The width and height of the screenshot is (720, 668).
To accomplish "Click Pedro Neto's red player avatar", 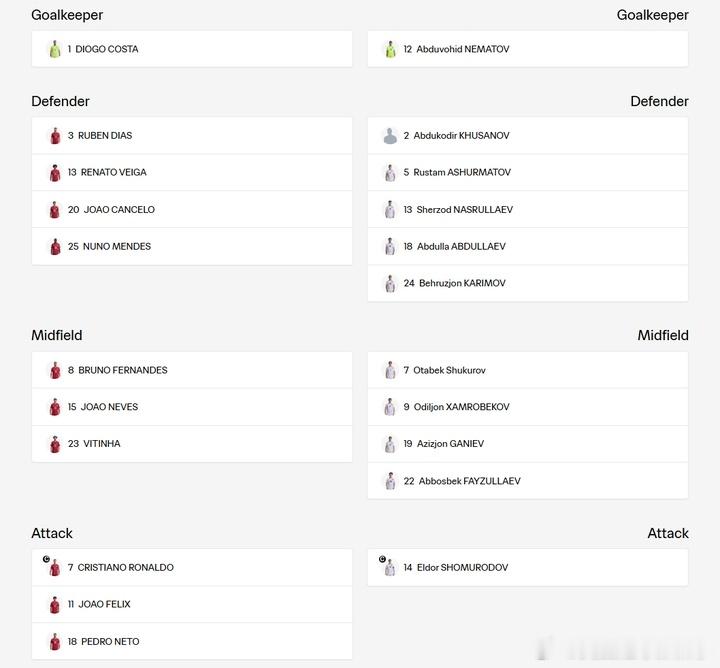I will pyautogui.click(x=55, y=642).
